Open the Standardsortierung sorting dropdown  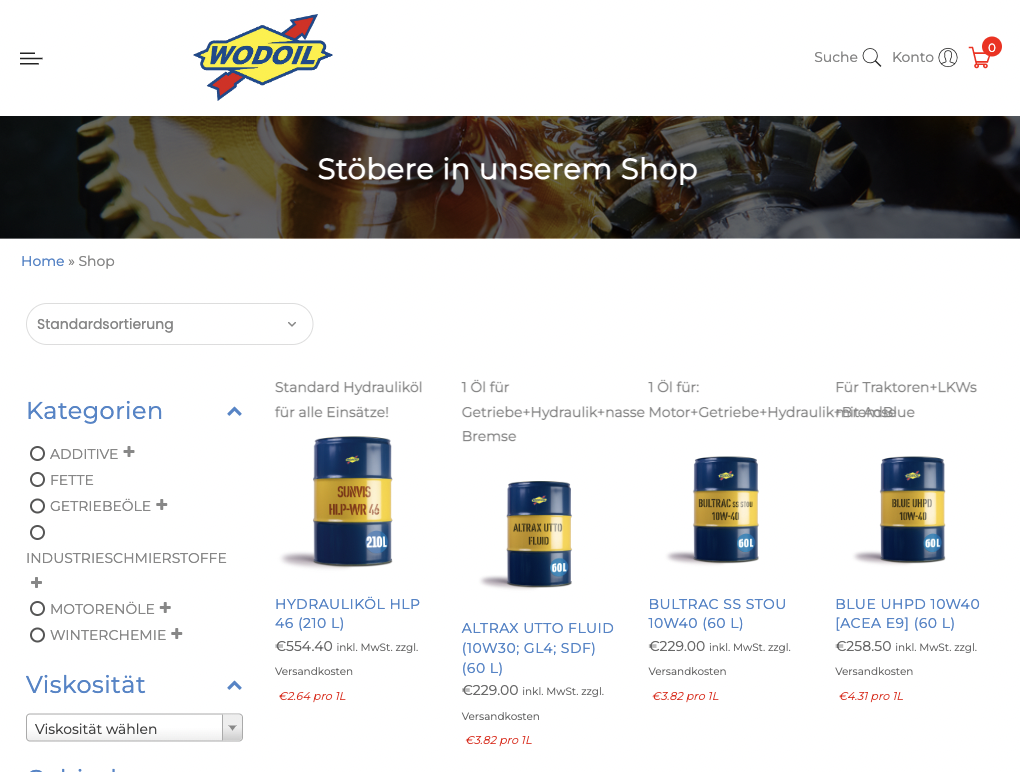point(170,324)
